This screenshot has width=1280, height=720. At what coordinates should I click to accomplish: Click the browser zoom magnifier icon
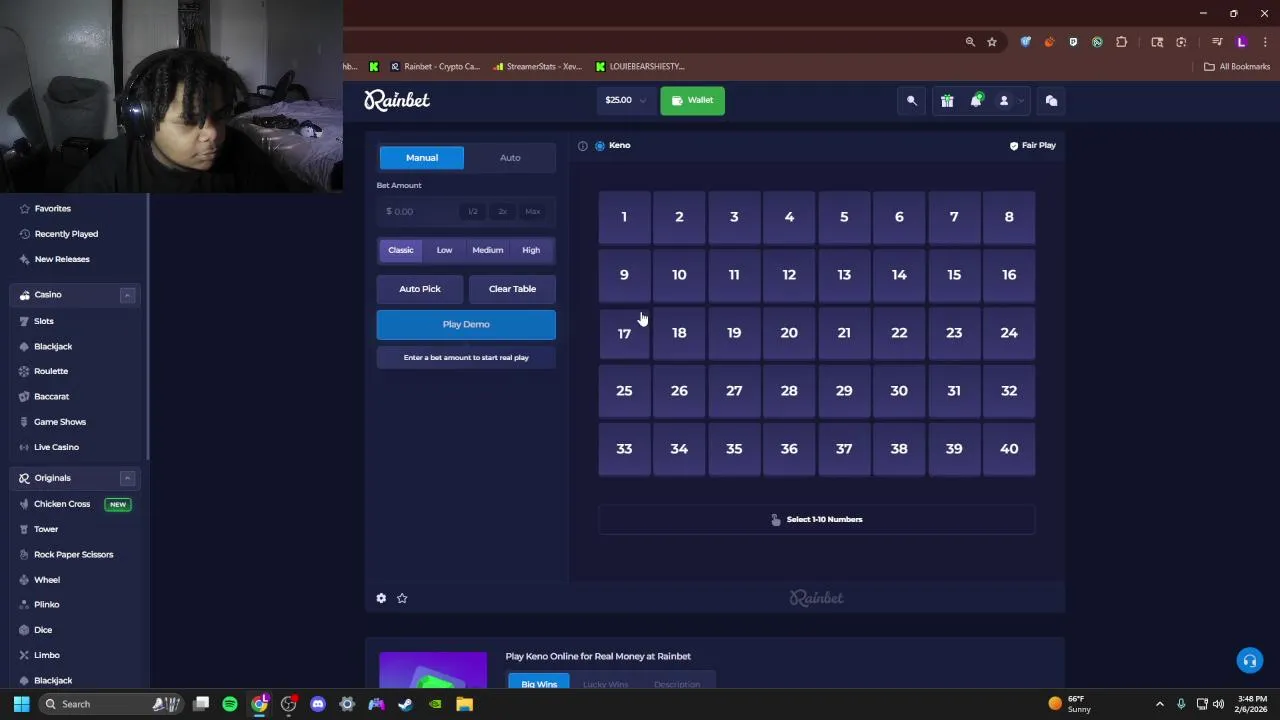pos(970,42)
